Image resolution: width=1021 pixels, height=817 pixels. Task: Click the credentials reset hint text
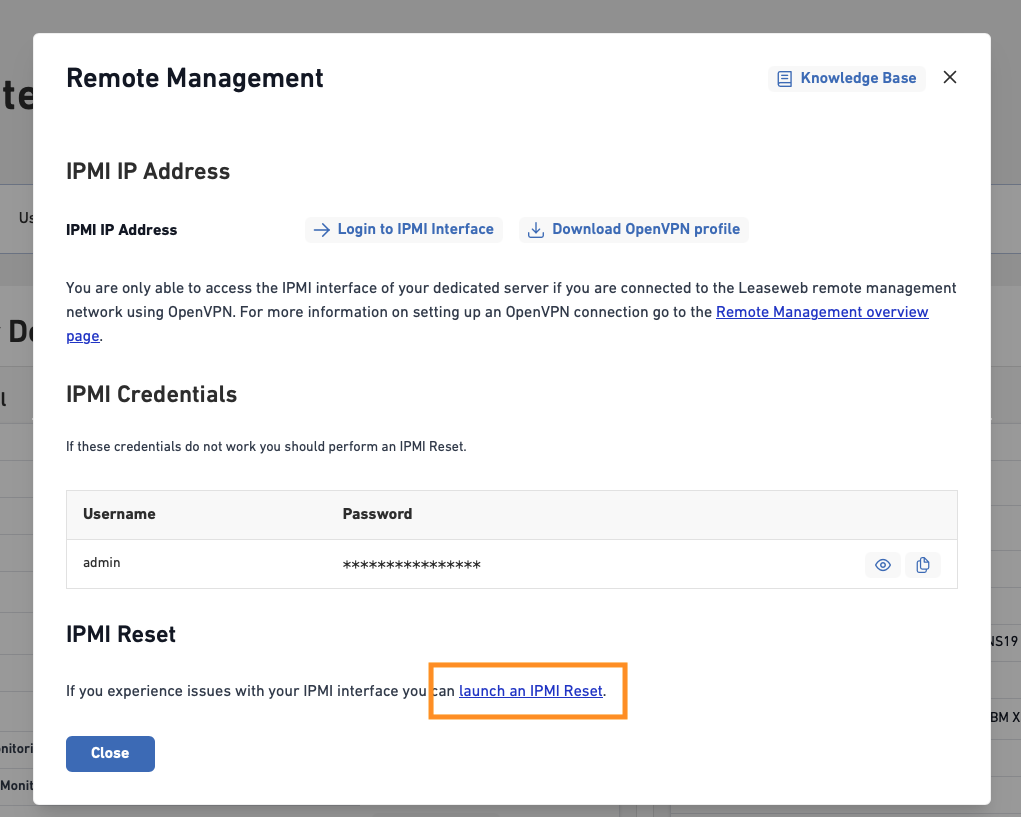coord(266,447)
